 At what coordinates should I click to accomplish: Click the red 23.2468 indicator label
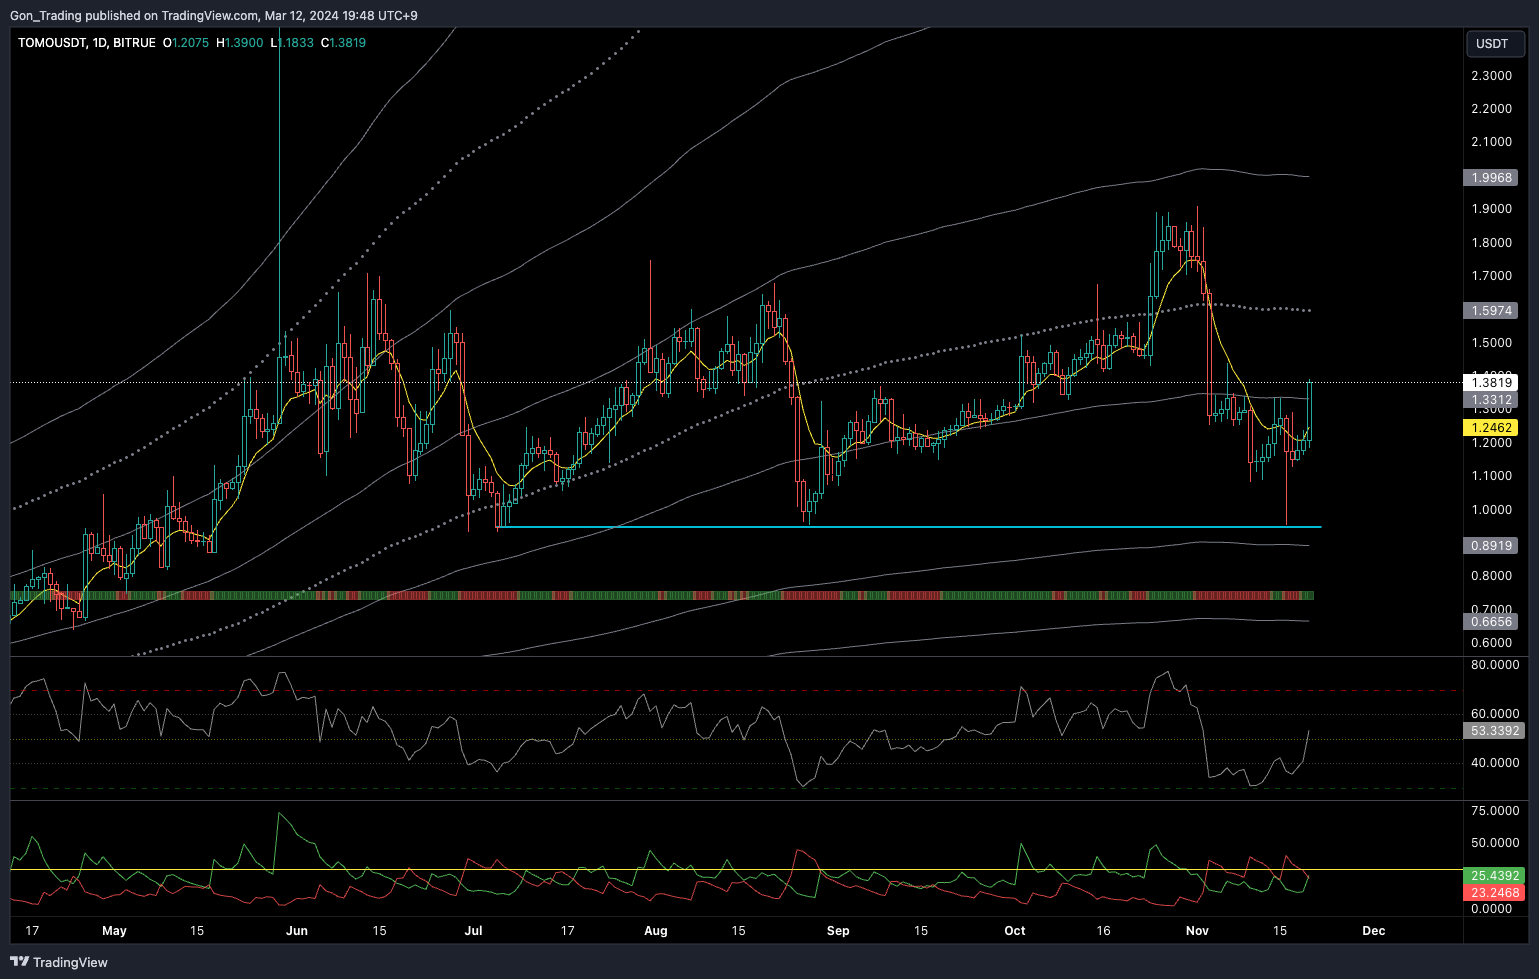1494,893
